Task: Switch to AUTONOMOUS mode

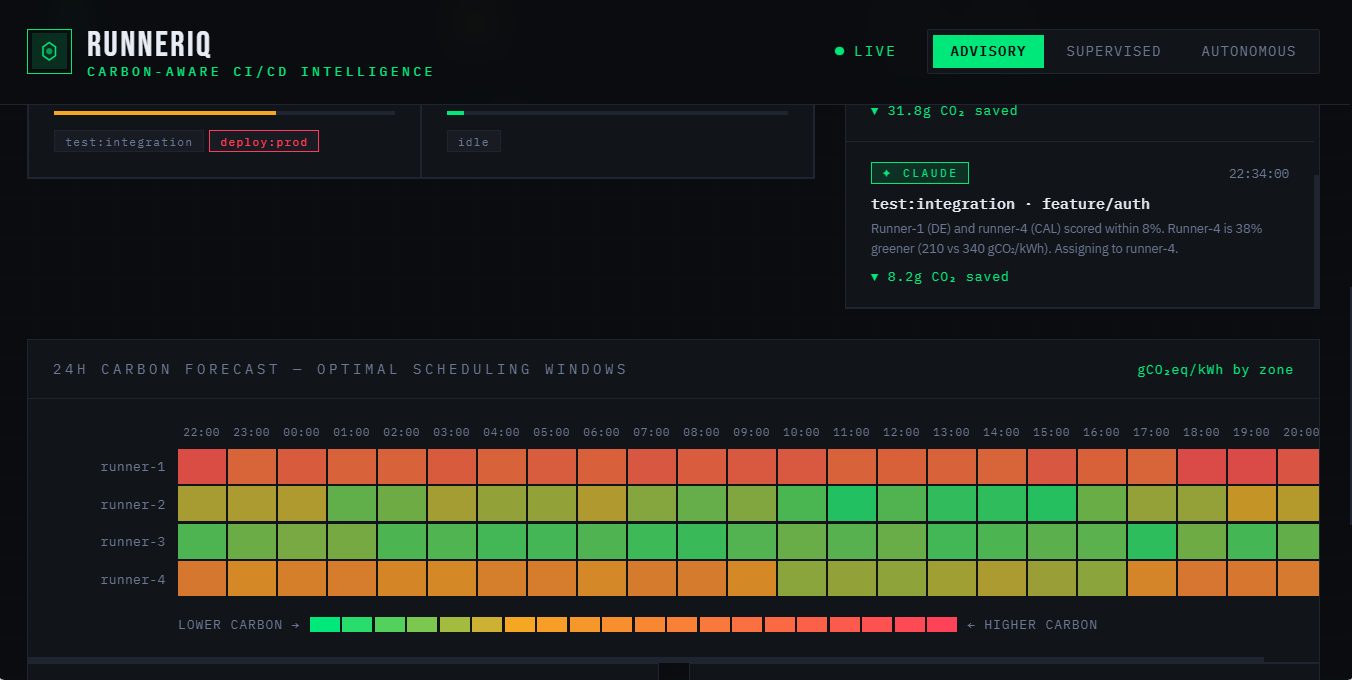Action: coord(1248,52)
